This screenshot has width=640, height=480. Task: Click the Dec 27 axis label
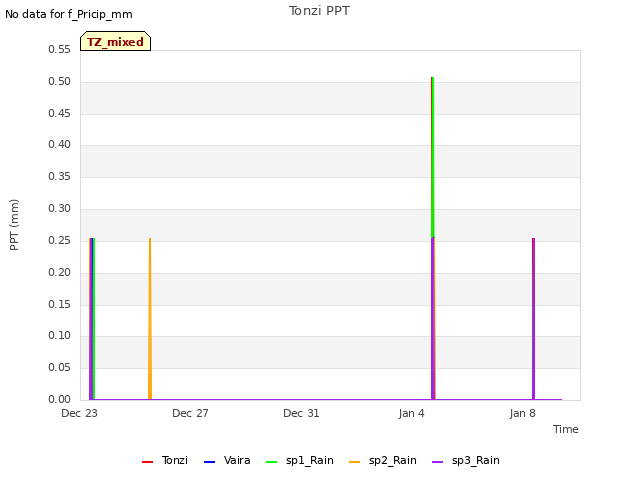coord(190,413)
